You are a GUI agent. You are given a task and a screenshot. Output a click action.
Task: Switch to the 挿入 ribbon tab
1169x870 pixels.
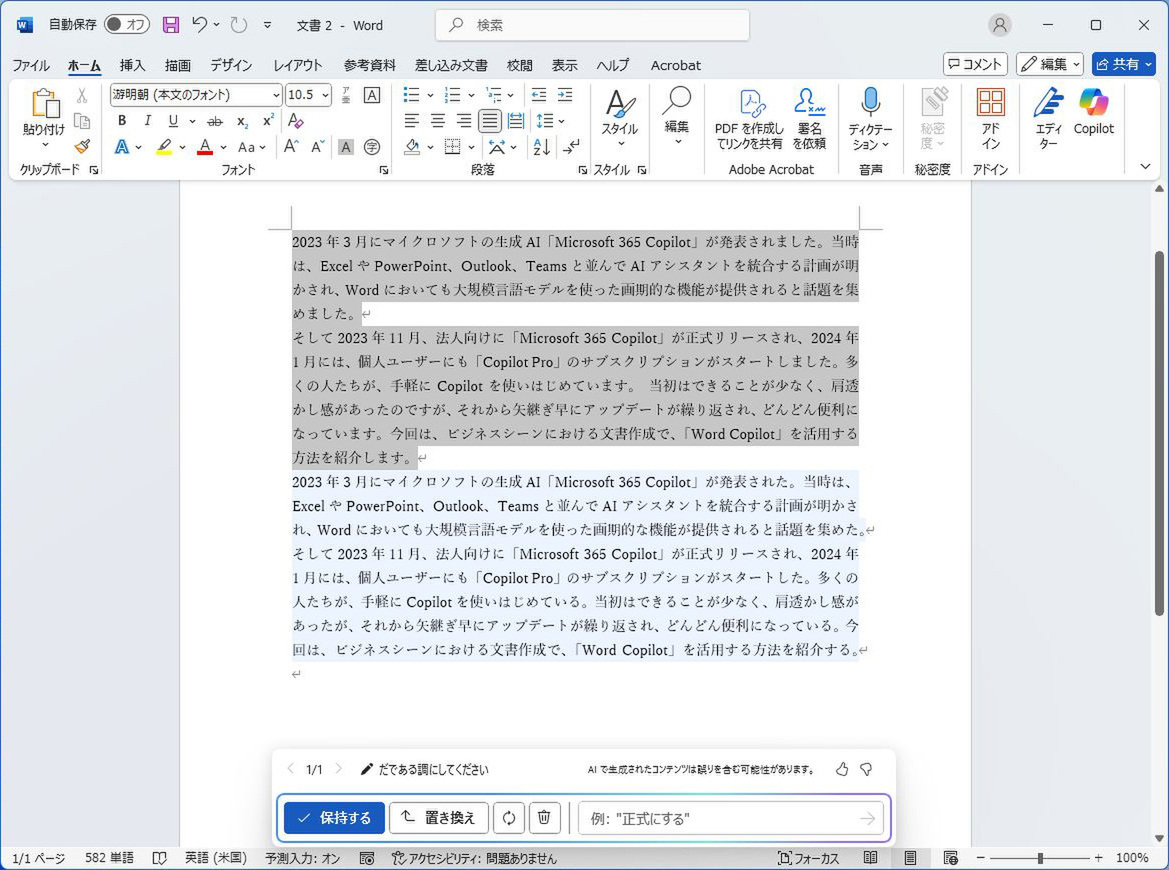132,65
